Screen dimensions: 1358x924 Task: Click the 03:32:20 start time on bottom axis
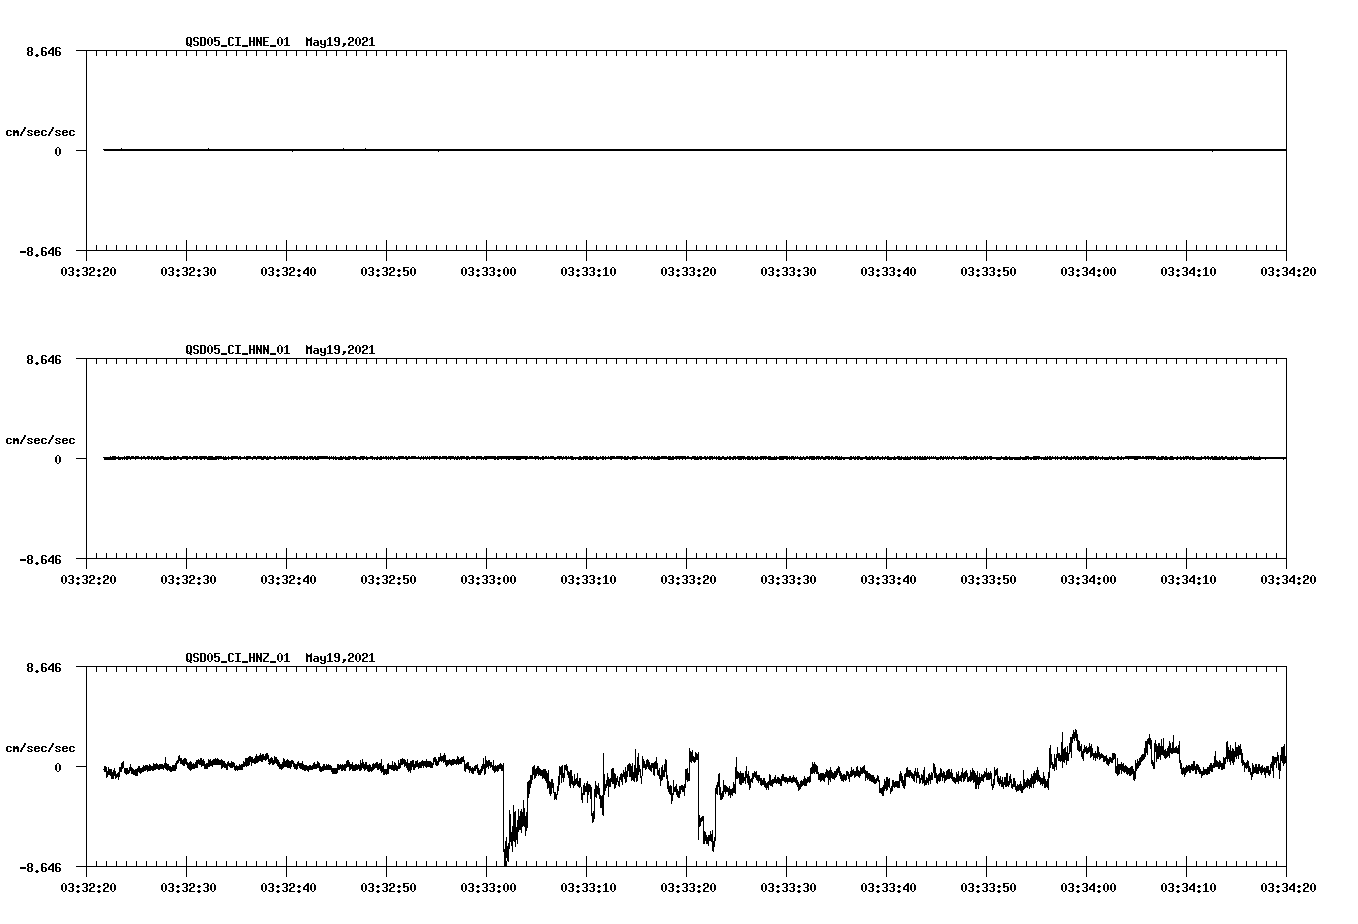point(88,886)
